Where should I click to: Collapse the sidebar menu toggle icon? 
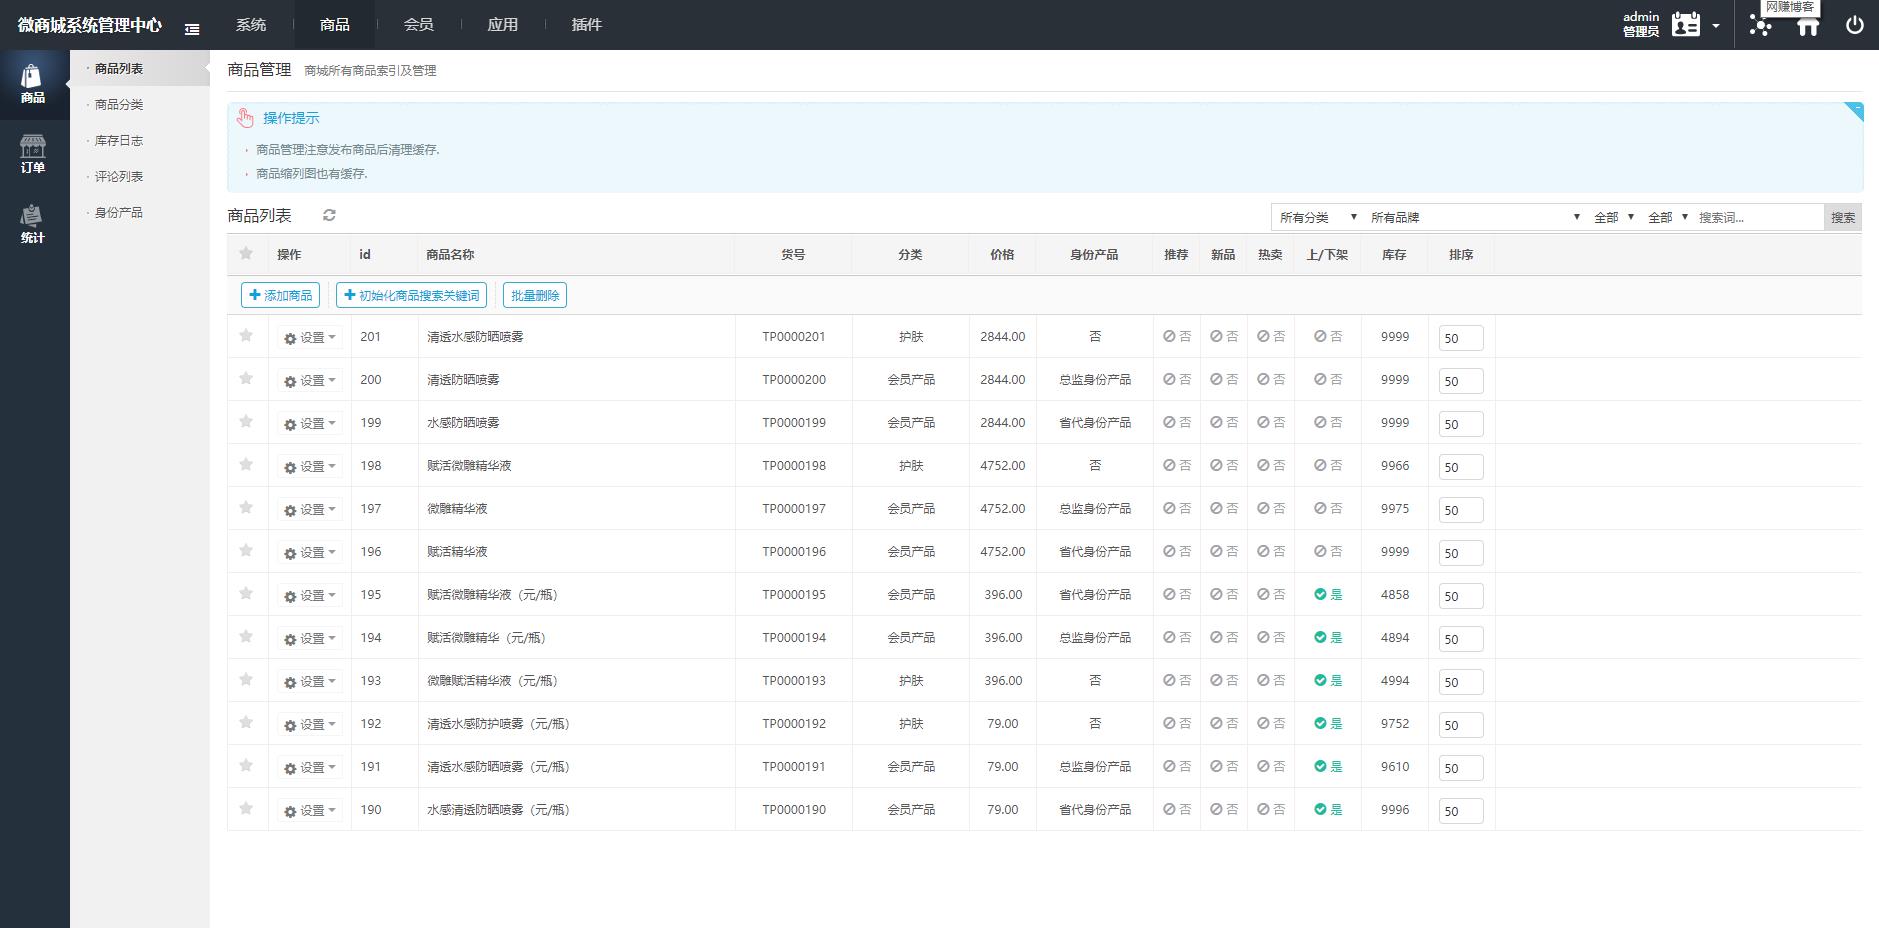tap(192, 30)
